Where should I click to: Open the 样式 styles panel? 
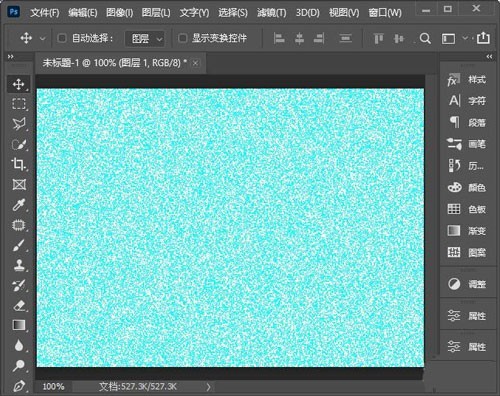(467, 80)
